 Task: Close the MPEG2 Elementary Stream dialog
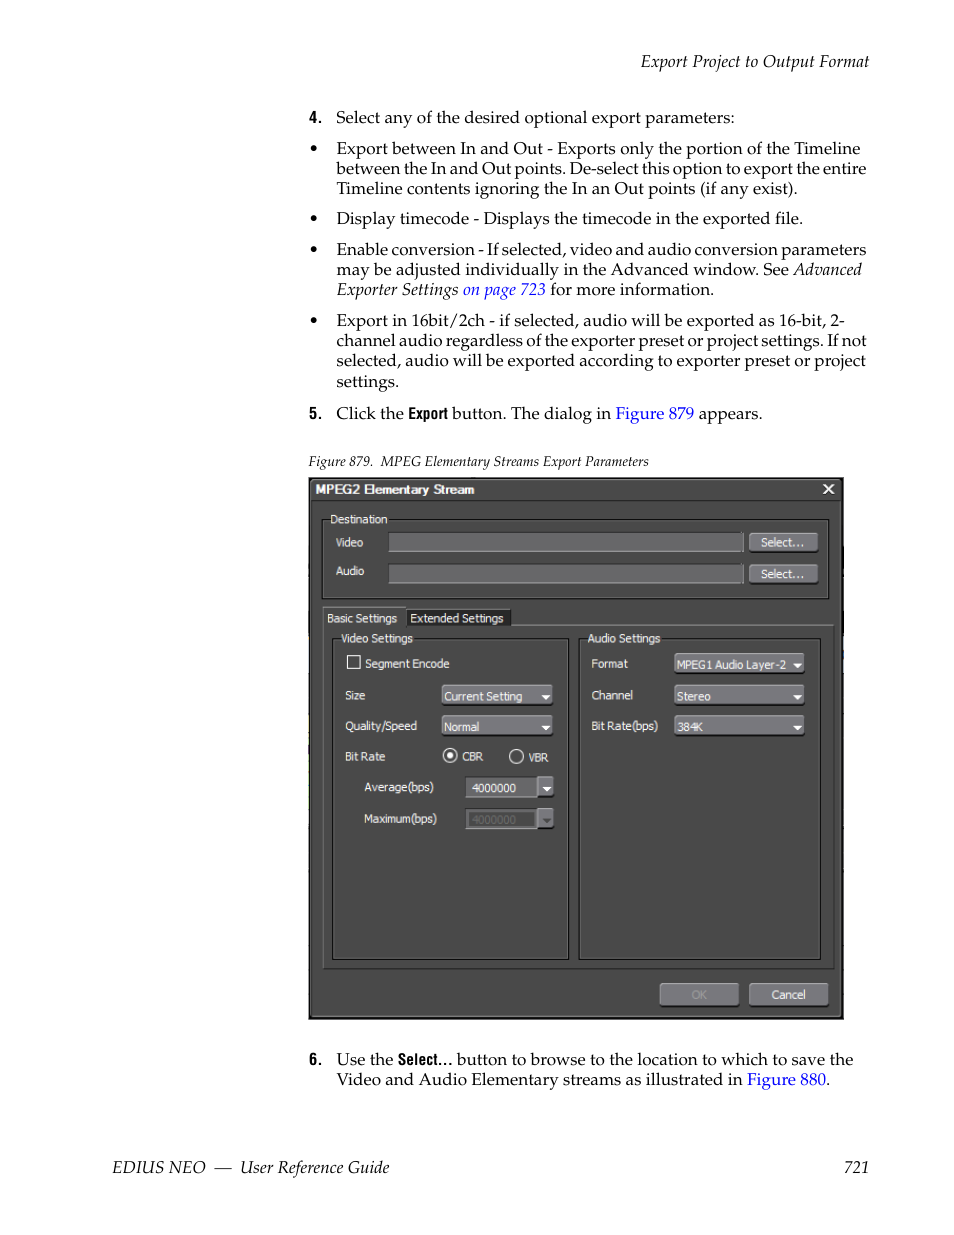(828, 489)
